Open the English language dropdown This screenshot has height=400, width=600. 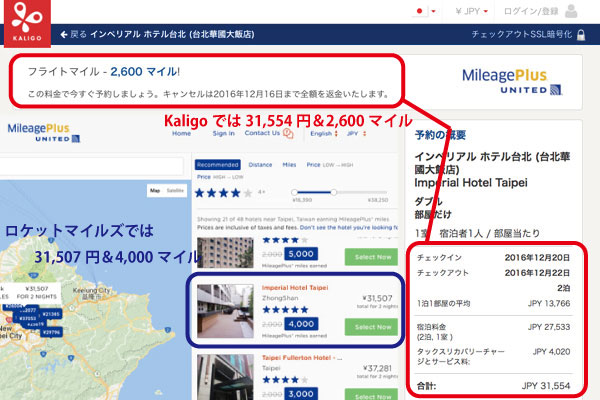coord(324,134)
